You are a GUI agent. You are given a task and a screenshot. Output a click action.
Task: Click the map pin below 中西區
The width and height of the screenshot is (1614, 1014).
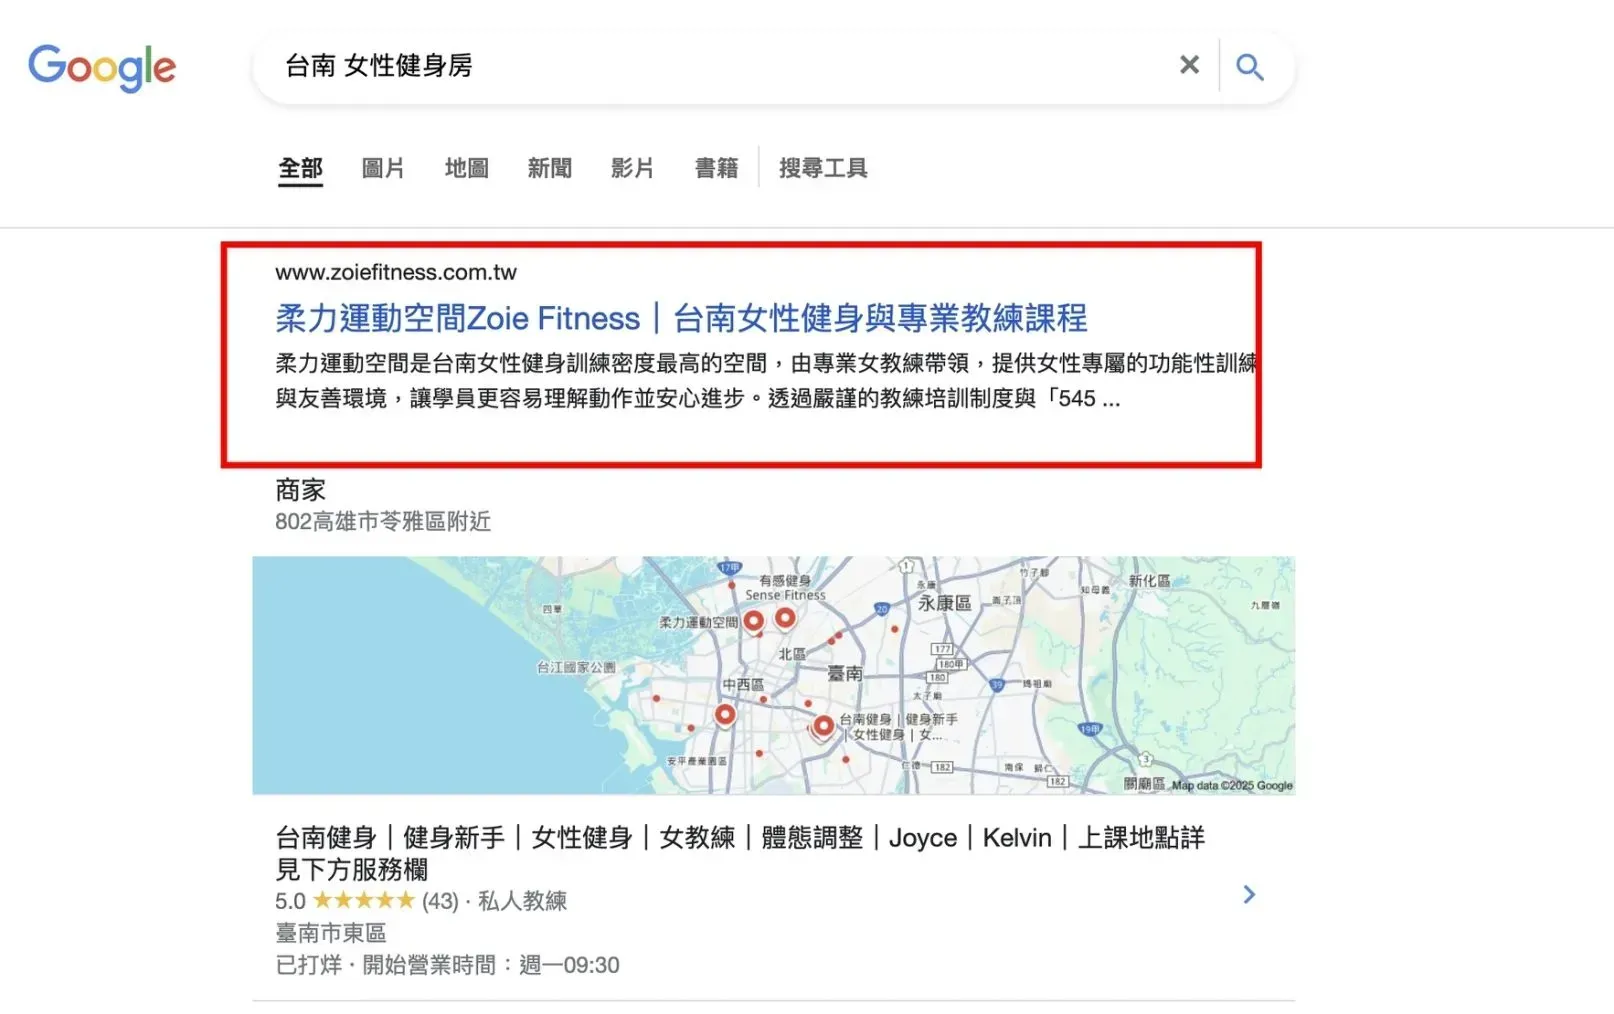click(x=725, y=714)
